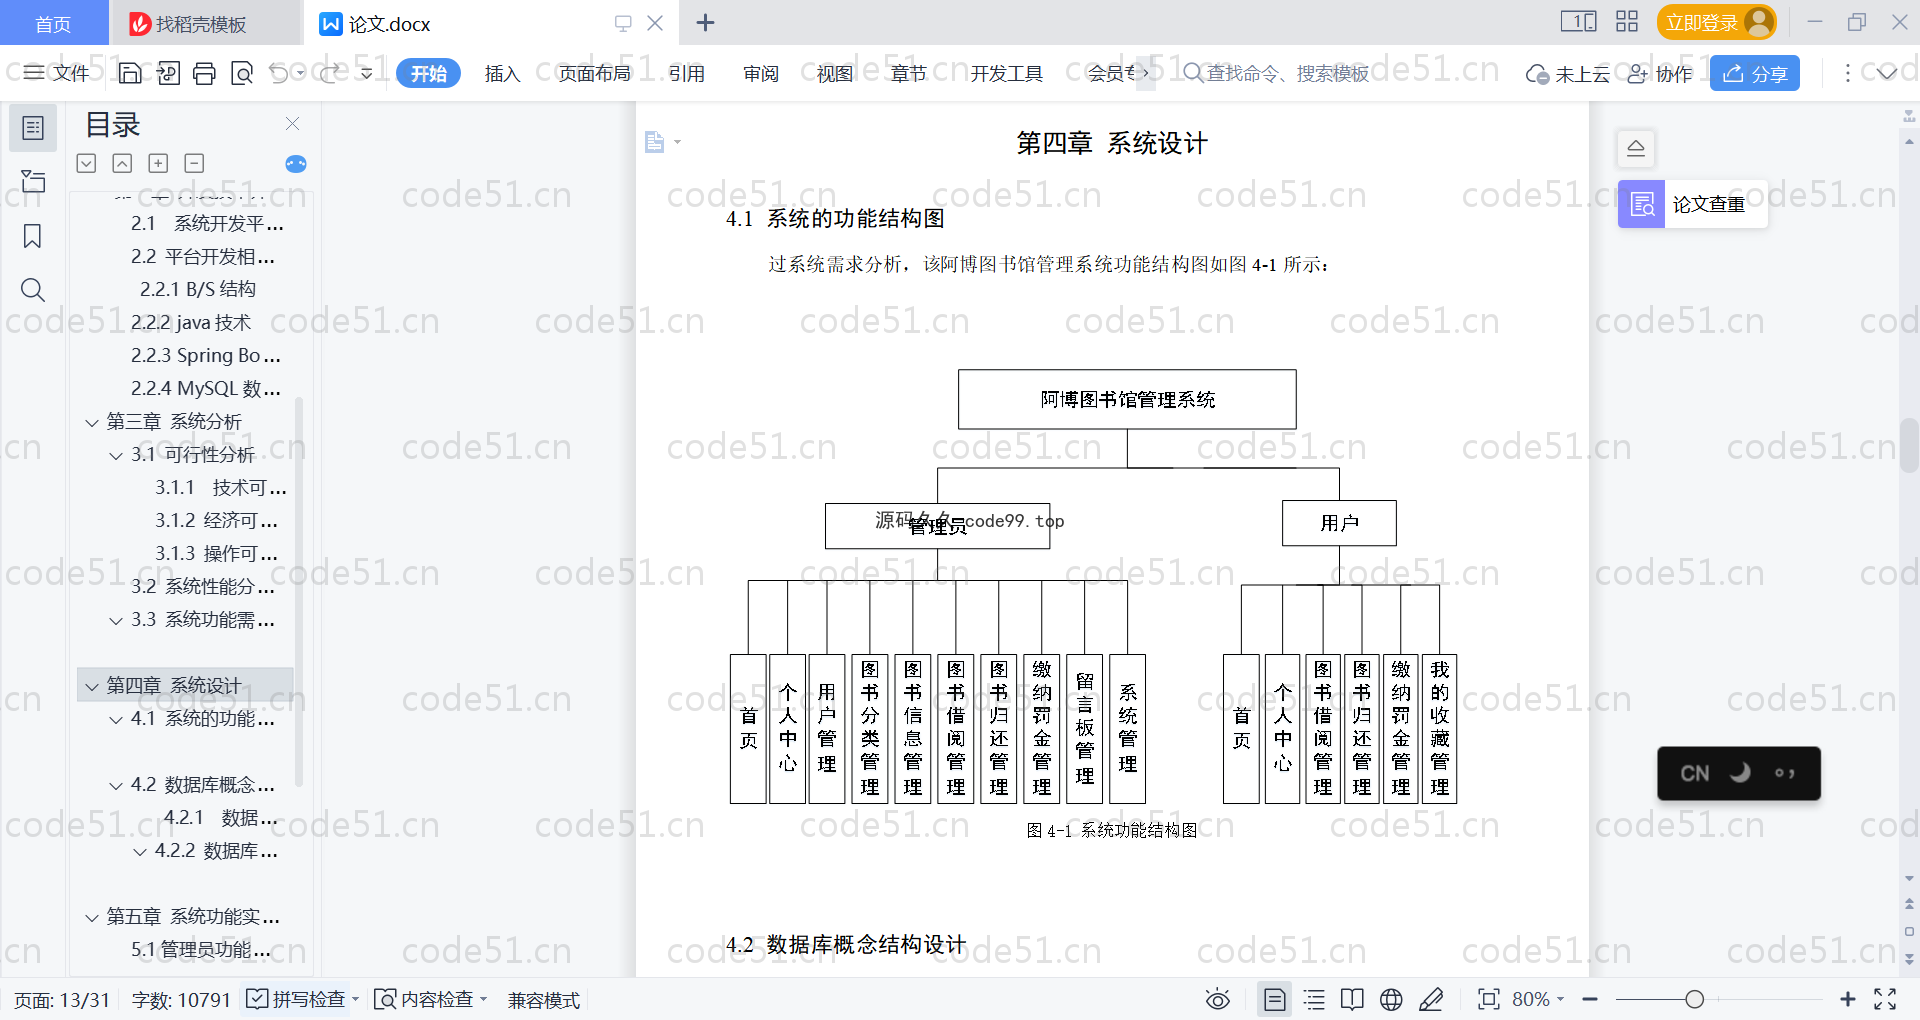The height and width of the screenshot is (1020, 1920).
Task: Open the outline panel icon in left sidebar
Action: coord(33,128)
